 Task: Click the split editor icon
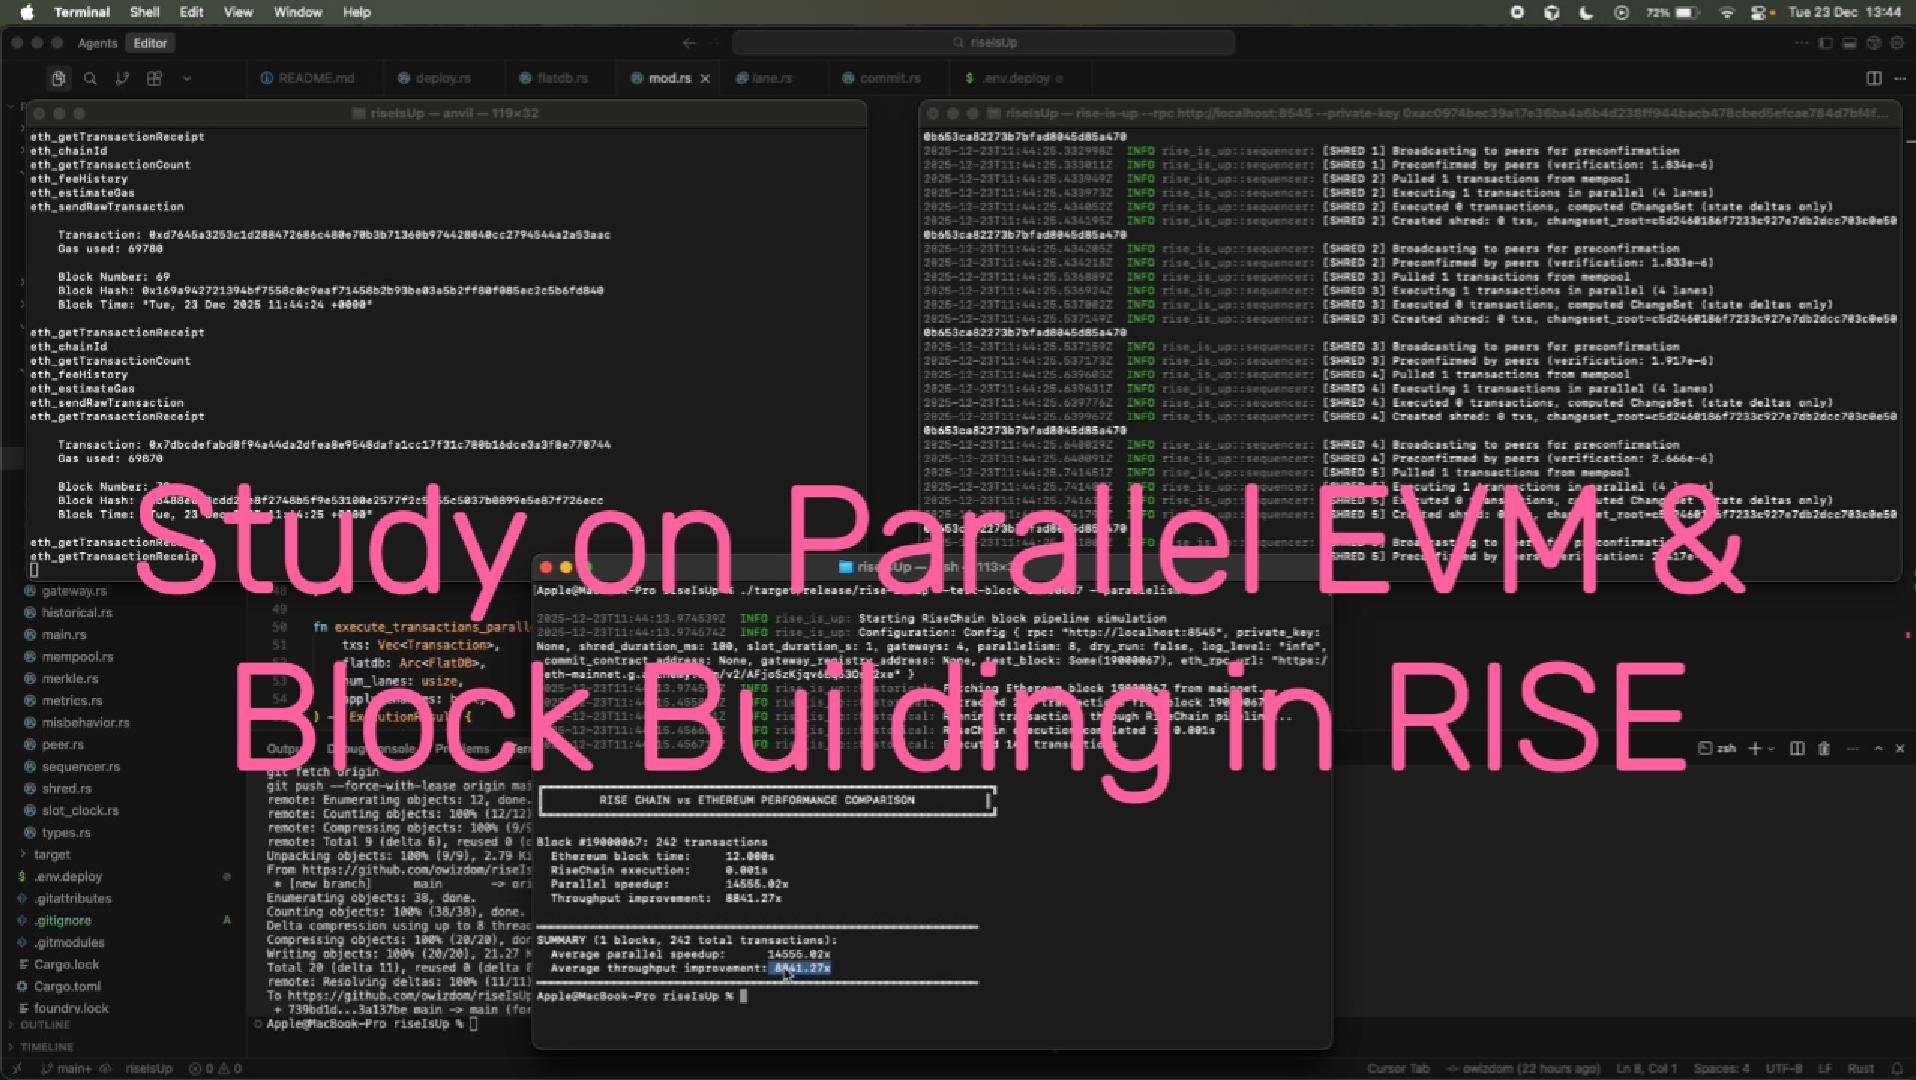pos(1873,78)
